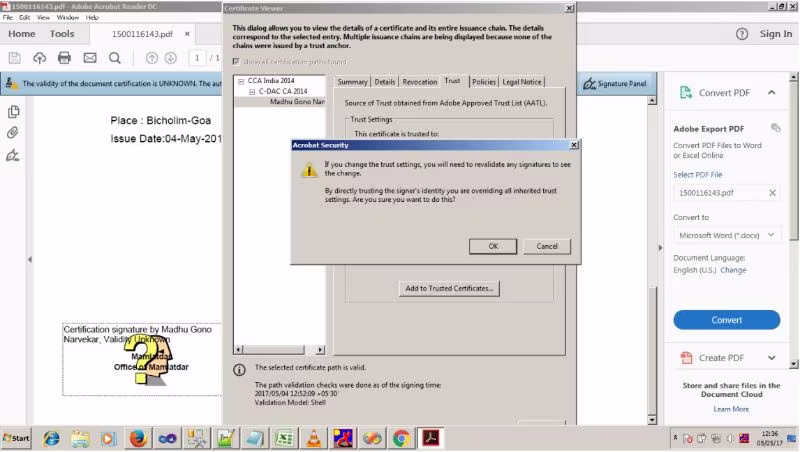Open the page thumbnails panel icon

tap(14, 112)
